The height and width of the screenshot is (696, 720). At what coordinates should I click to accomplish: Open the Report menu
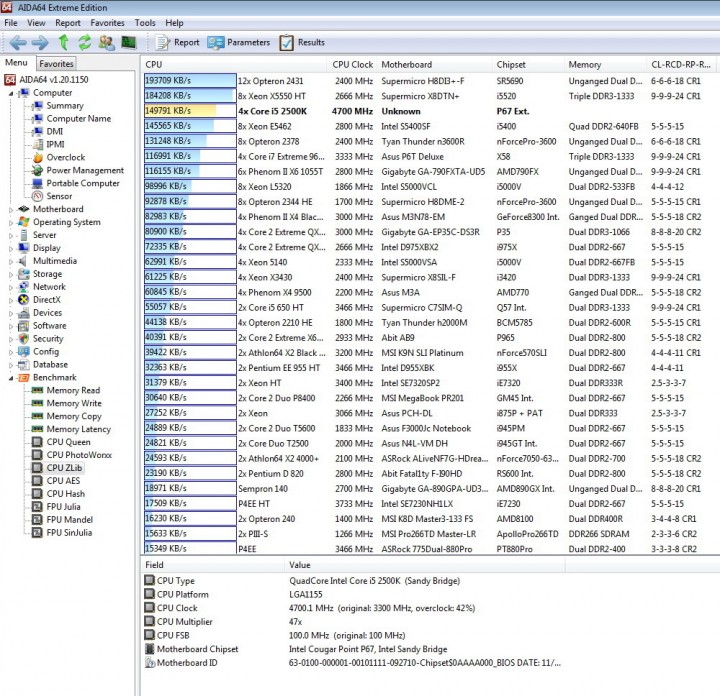click(68, 23)
